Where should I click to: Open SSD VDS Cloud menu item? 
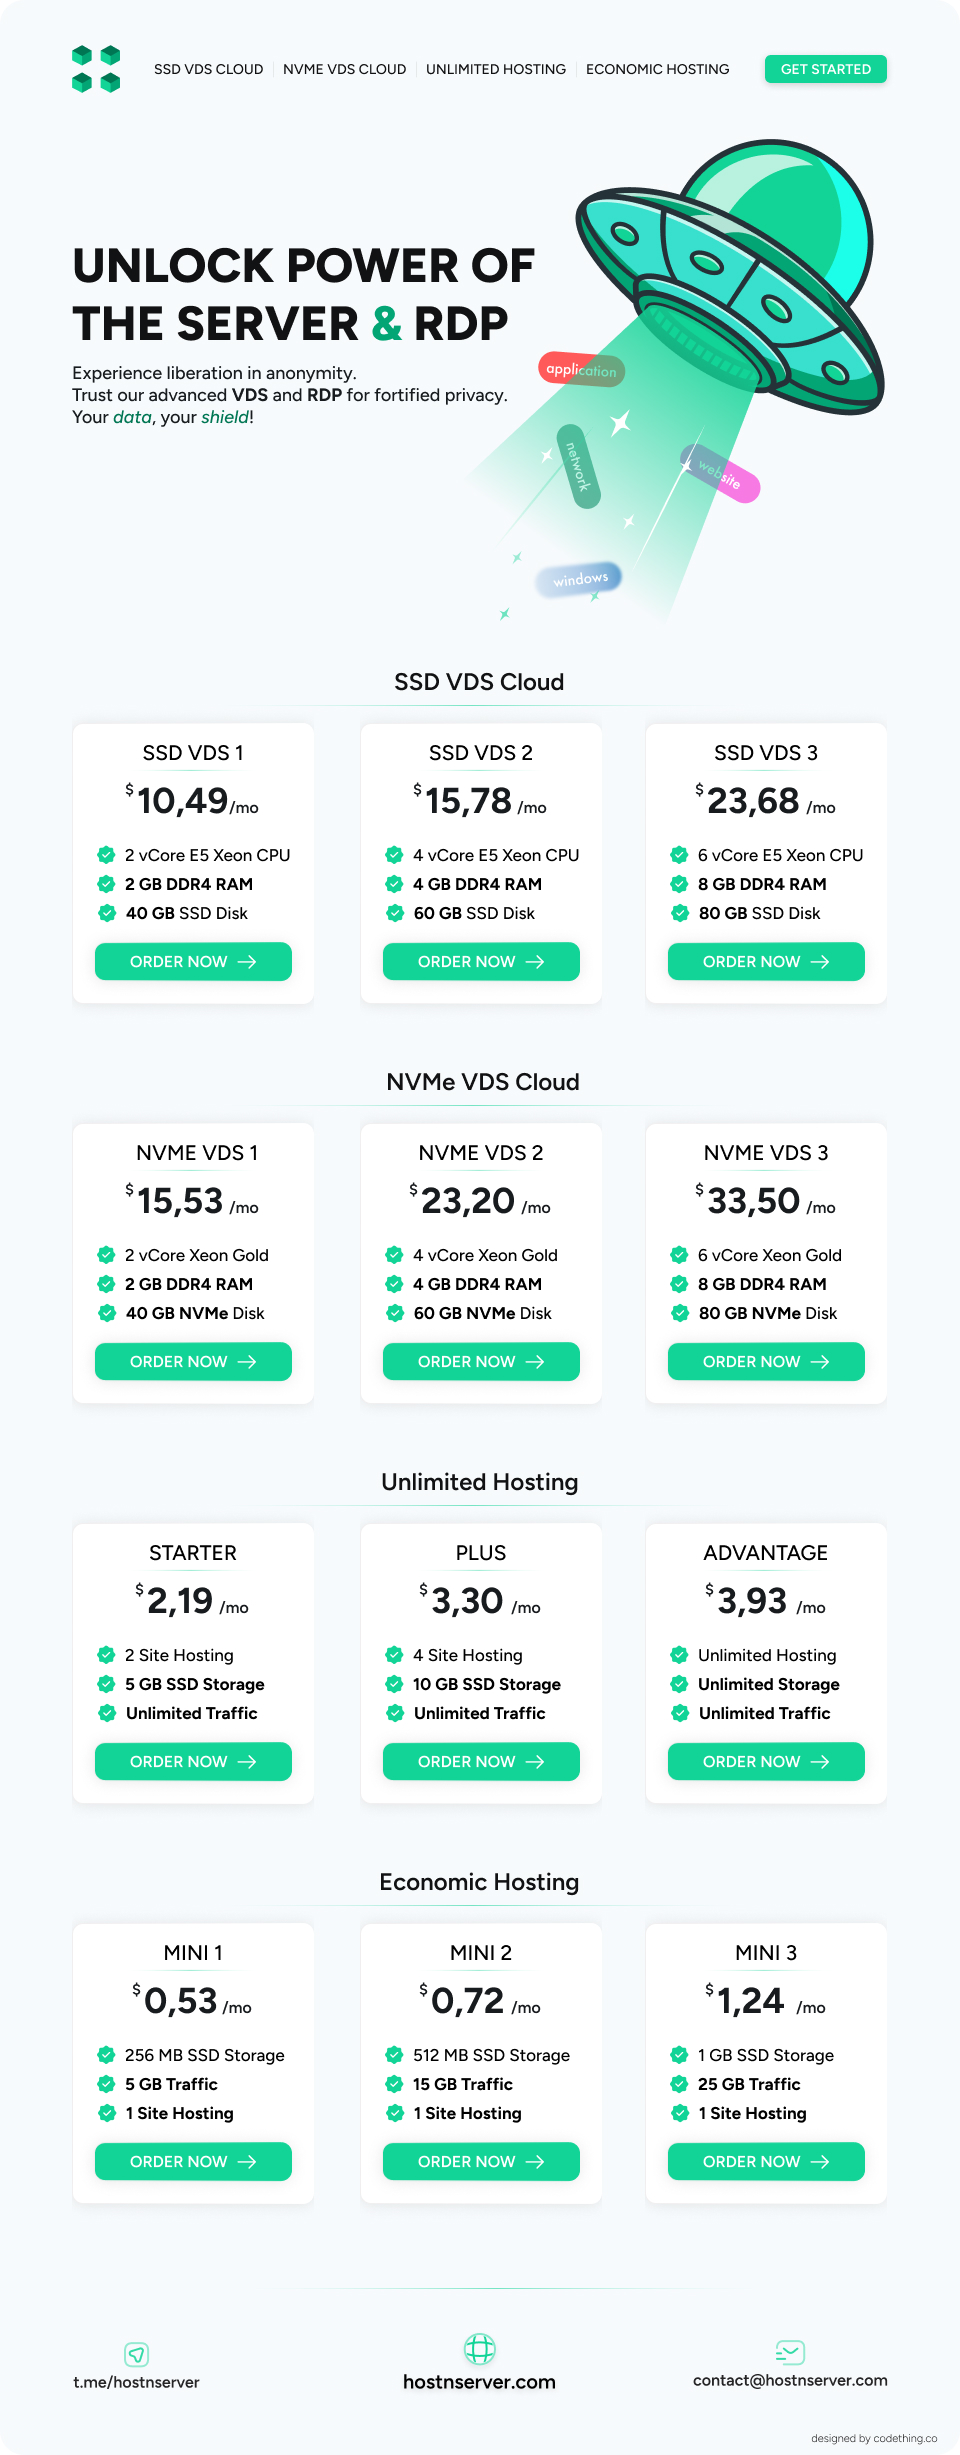pyautogui.click(x=208, y=69)
